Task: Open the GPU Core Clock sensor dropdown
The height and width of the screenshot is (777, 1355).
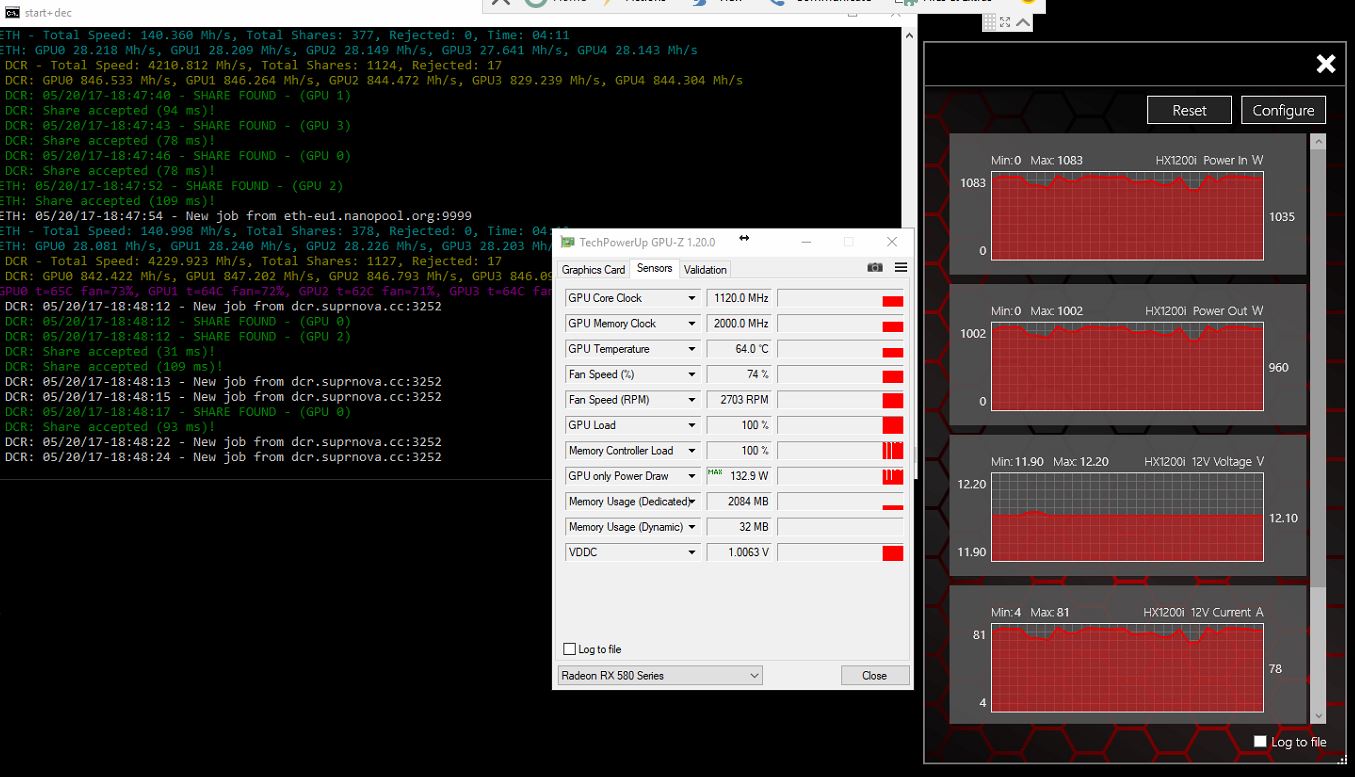Action: (691, 298)
